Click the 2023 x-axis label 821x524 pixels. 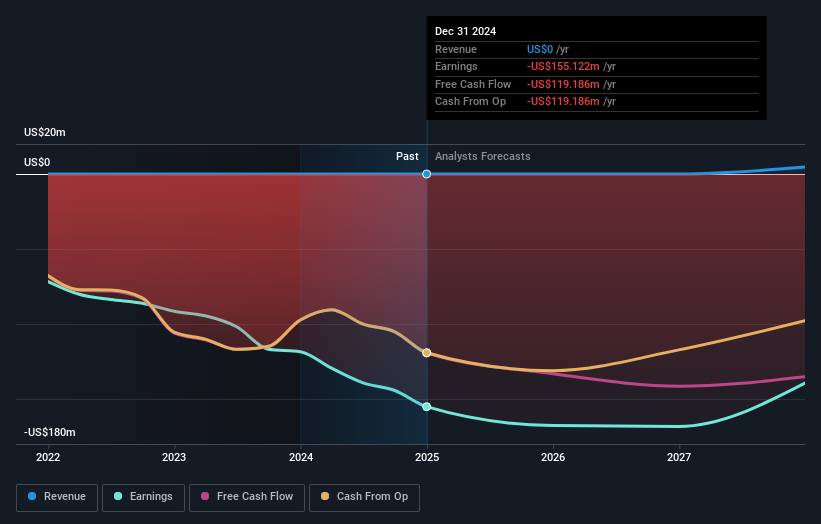(x=174, y=457)
